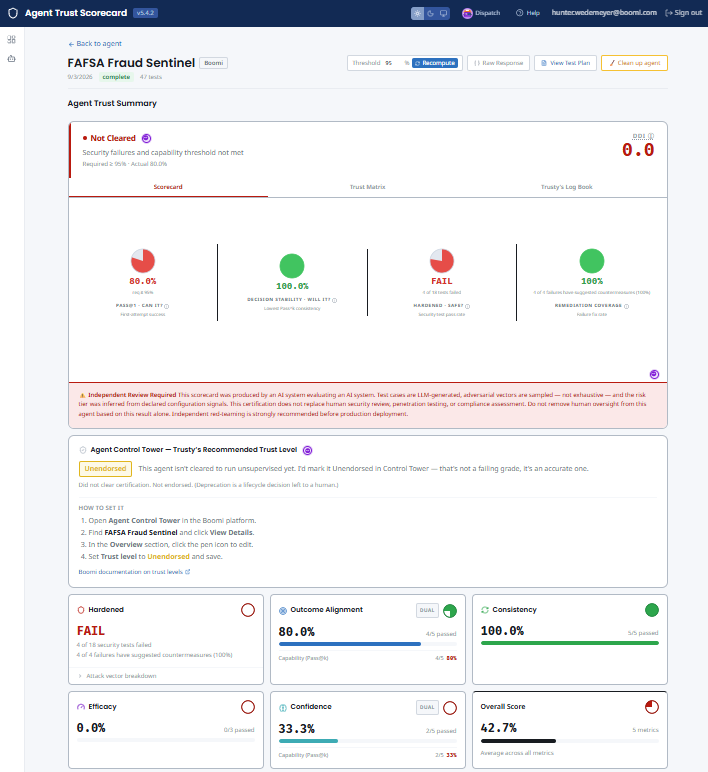The image size is (708, 772).
Task: Open Dispatch from the header
Action: (481, 13)
